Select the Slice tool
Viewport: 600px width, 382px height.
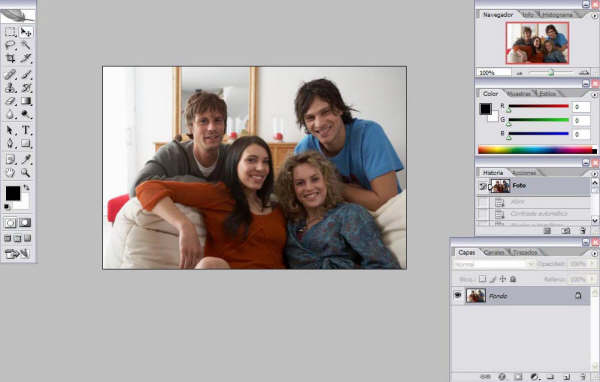tap(26, 58)
